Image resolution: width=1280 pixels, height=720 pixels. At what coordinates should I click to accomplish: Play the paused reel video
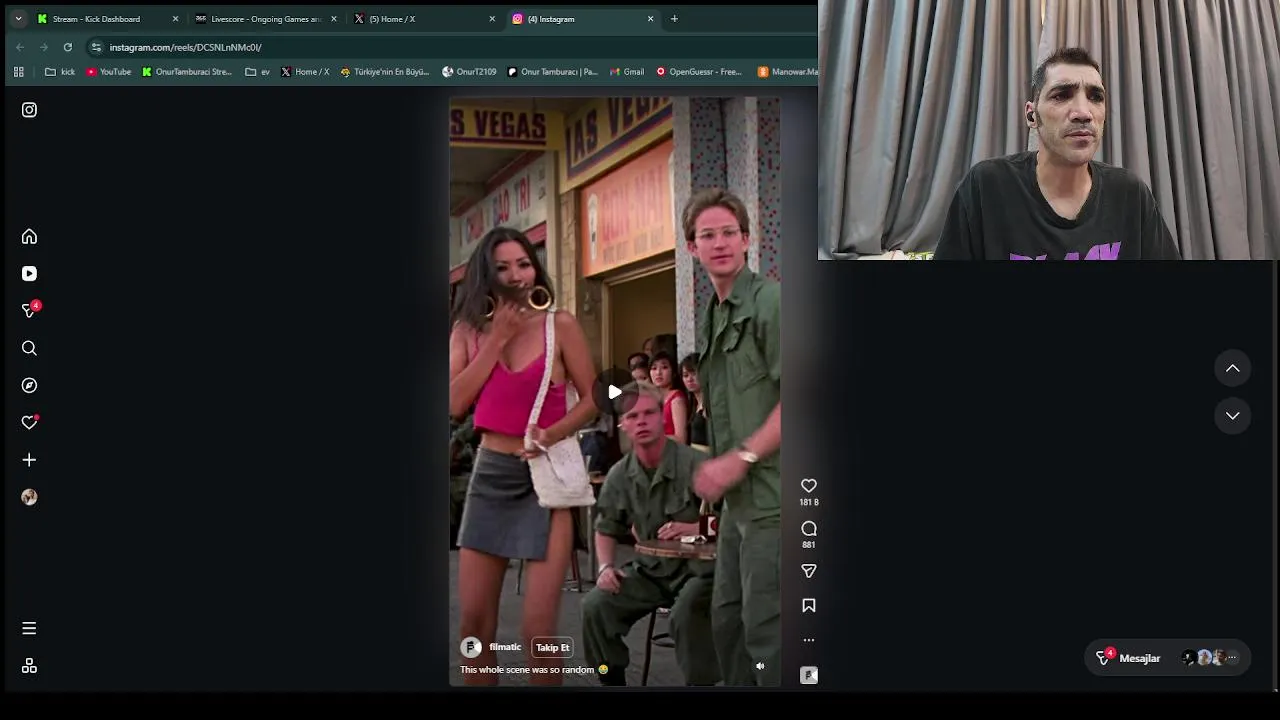pos(614,392)
